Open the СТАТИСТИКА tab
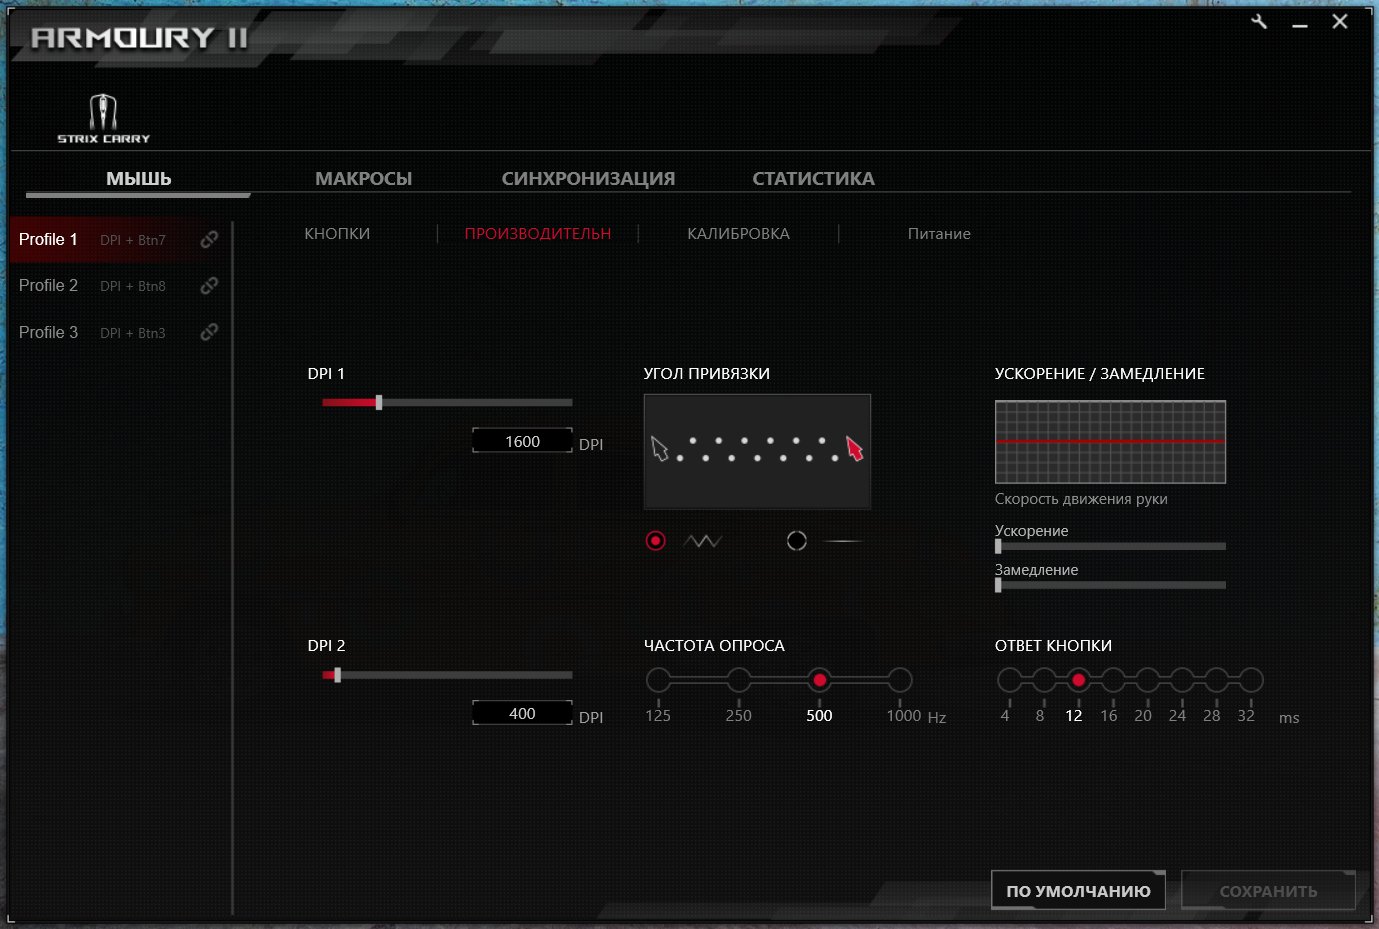Image resolution: width=1379 pixels, height=929 pixels. (x=813, y=179)
